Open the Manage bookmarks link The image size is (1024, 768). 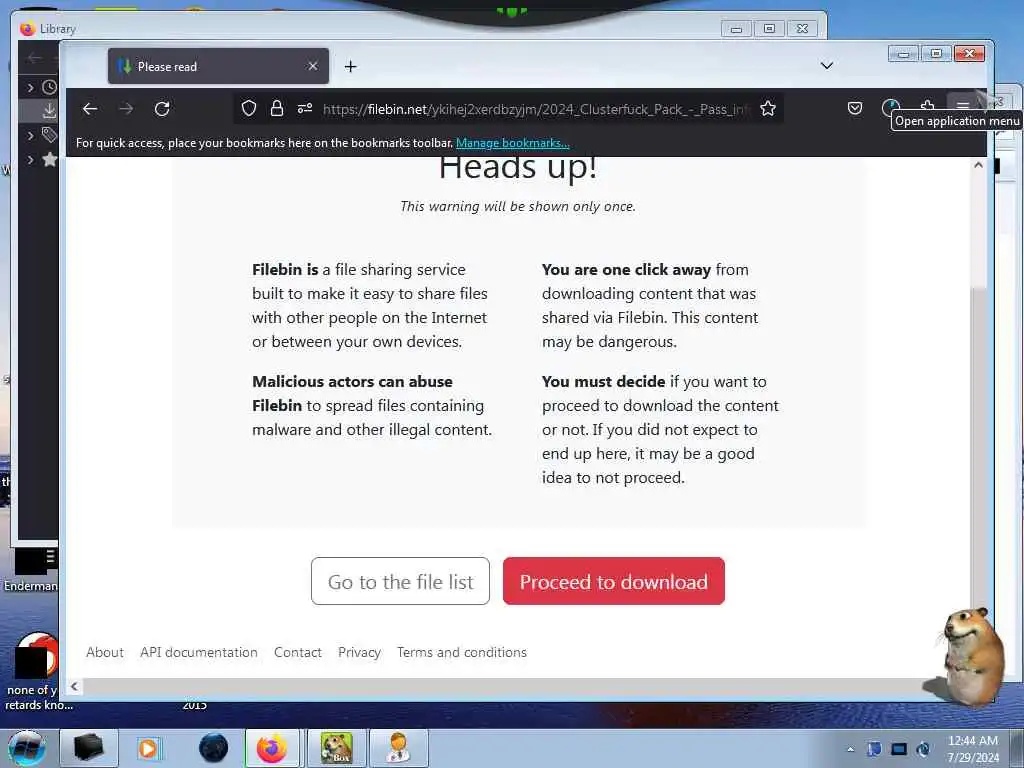tap(513, 143)
